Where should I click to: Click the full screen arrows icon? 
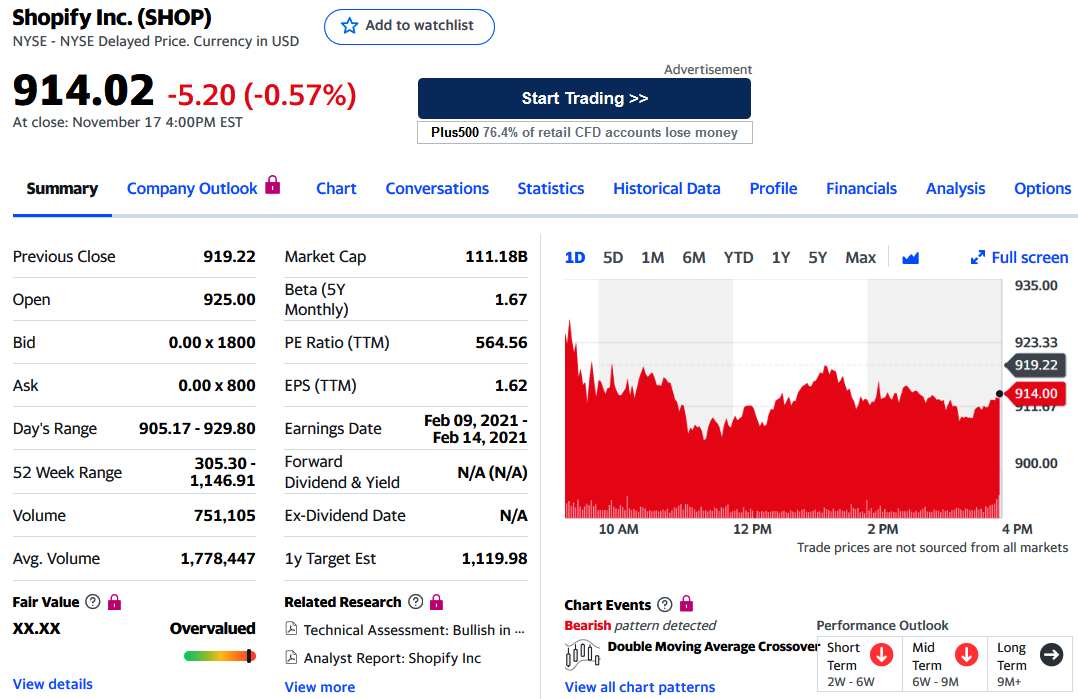[x=978, y=257]
